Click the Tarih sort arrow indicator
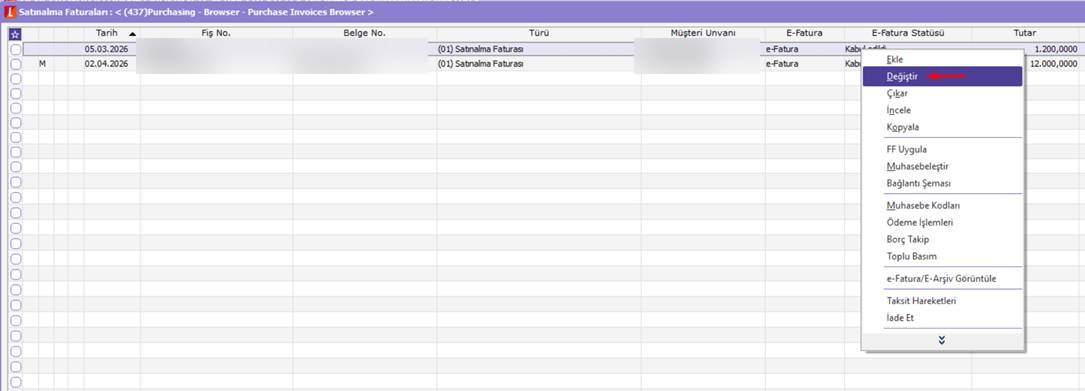1085x391 pixels. (132, 34)
